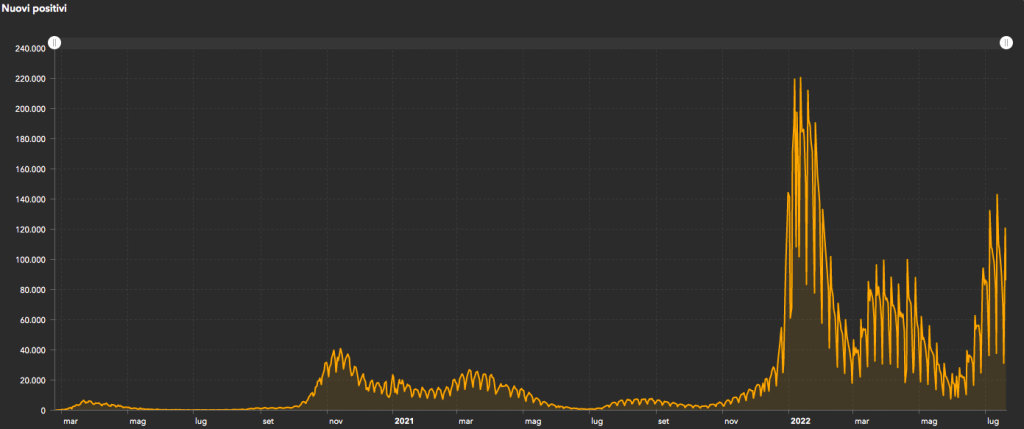
Task: Click the 60.000 y-axis label
Action: 32,320
